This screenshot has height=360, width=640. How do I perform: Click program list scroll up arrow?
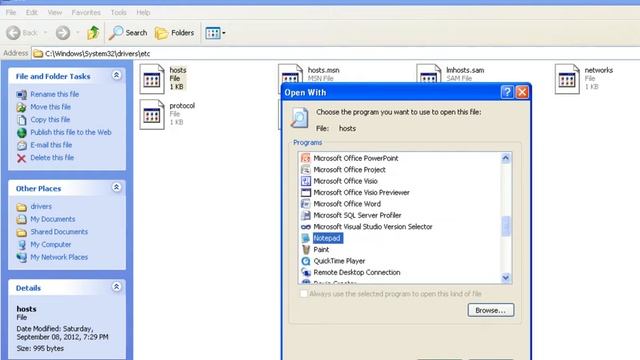506,158
